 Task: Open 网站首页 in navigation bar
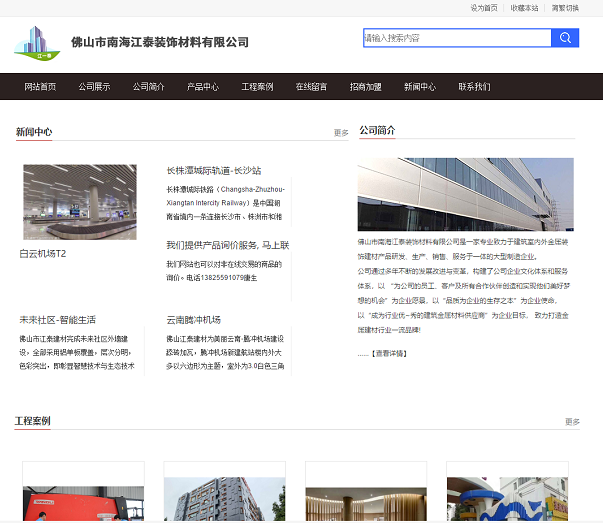point(40,87)
